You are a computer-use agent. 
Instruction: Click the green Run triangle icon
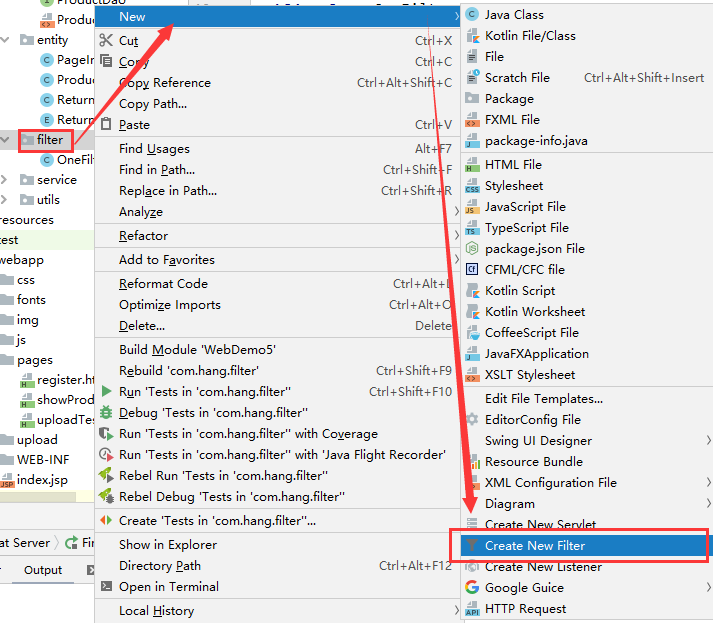[x=106, y=391]
